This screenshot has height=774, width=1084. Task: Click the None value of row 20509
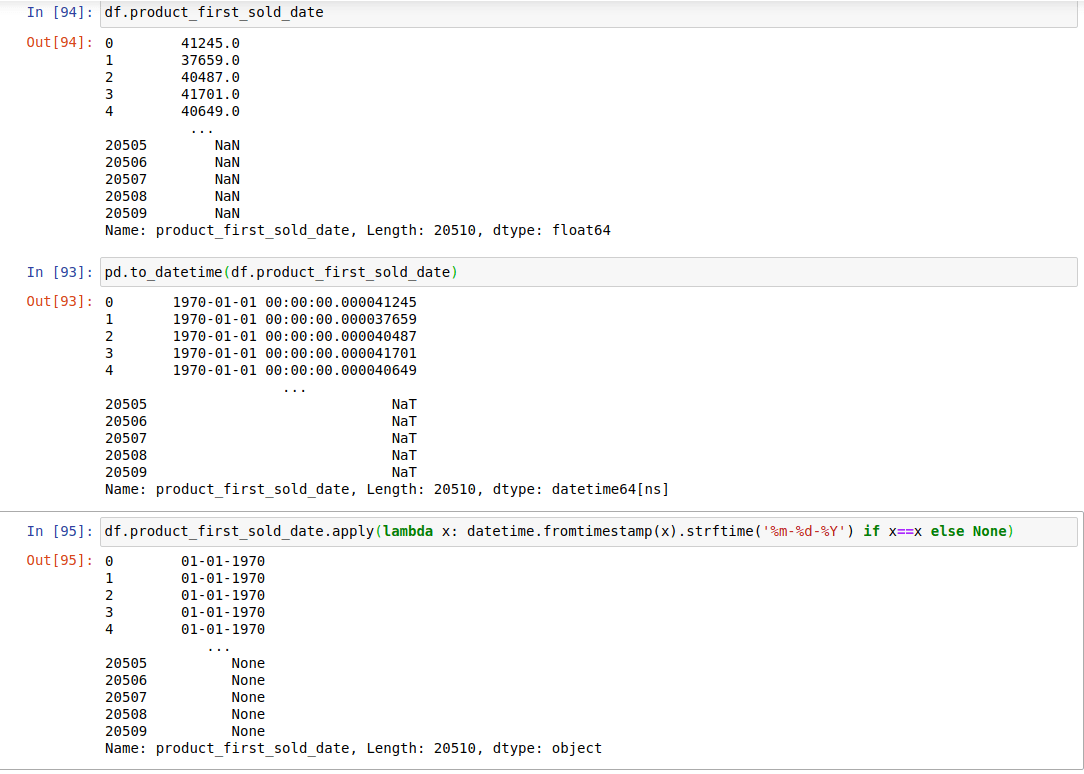(248, 731)
